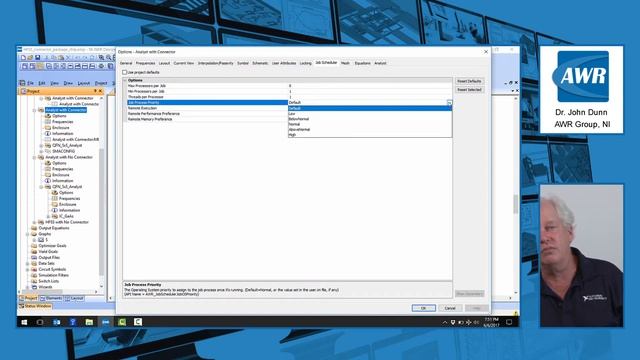The image size is (640, 360).
Task: Select BelowNormal from the priority list
Action: coord(370,119)
